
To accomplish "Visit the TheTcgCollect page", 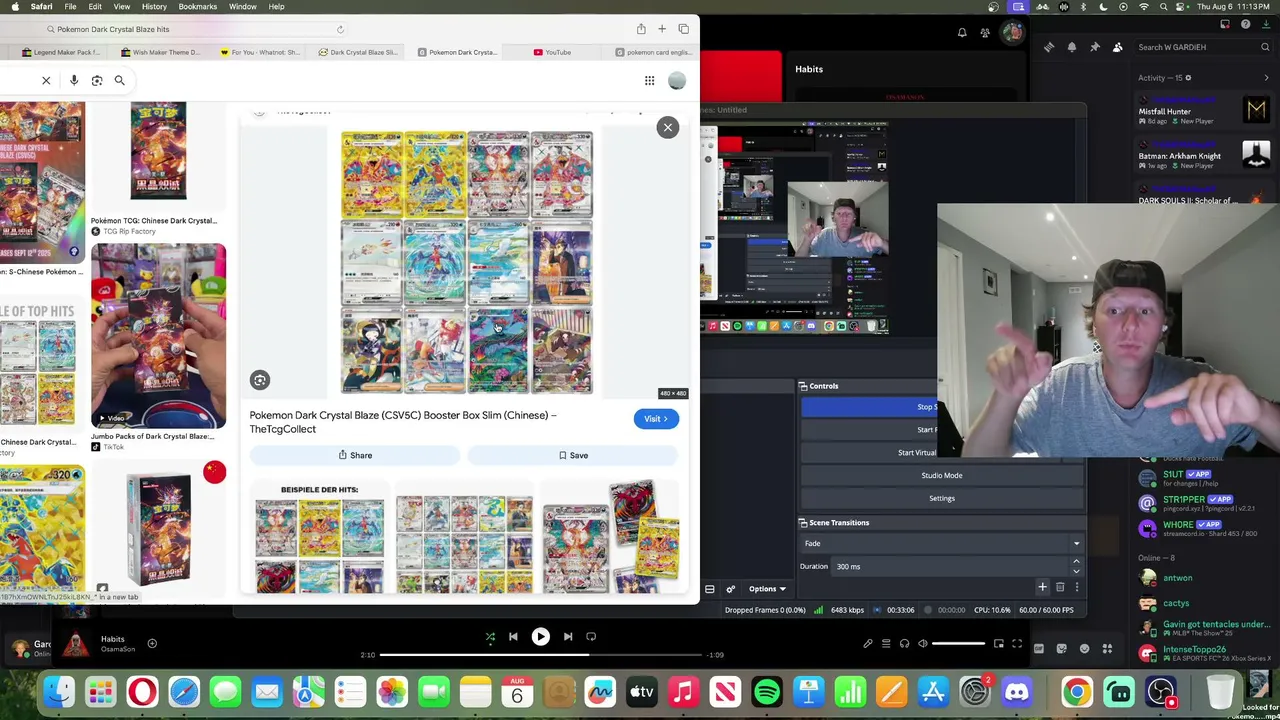I will coord(656,419).
